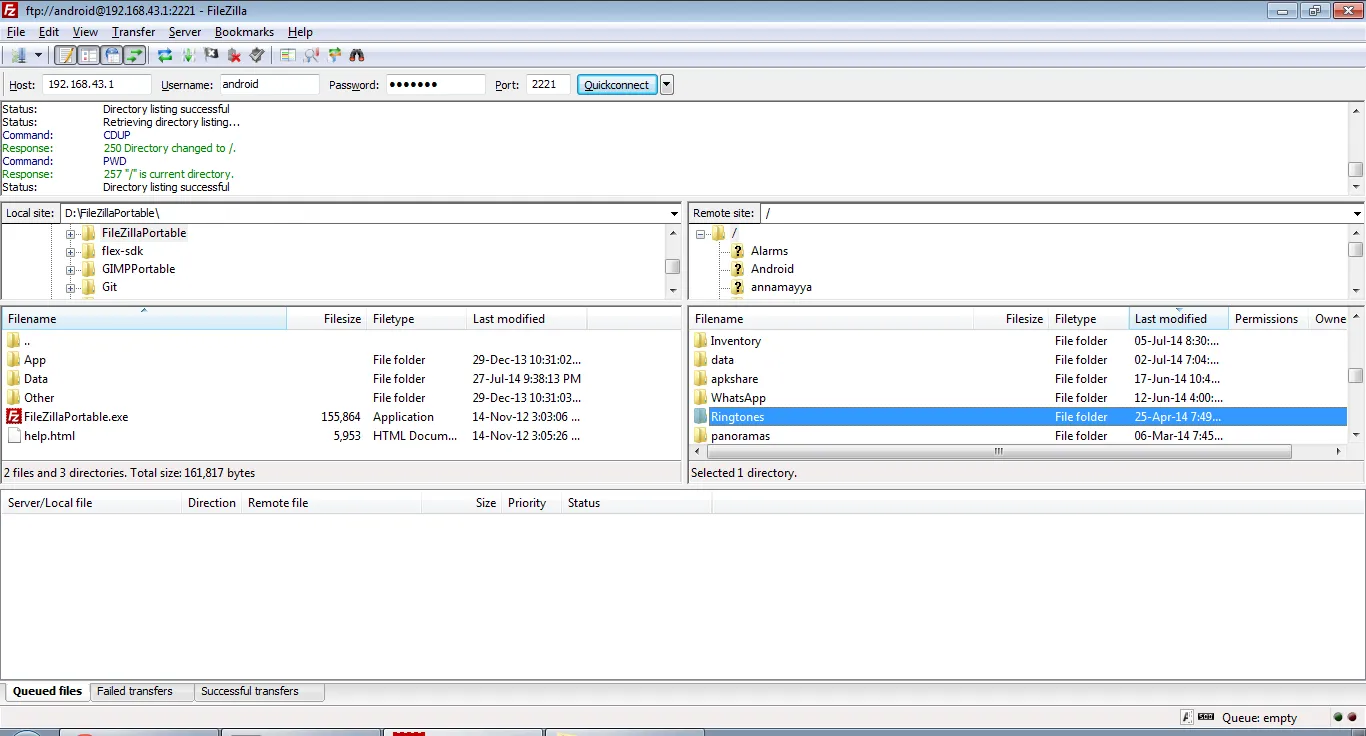
Task: Open the Local site path dropdown
Action: tap(674, 212)
